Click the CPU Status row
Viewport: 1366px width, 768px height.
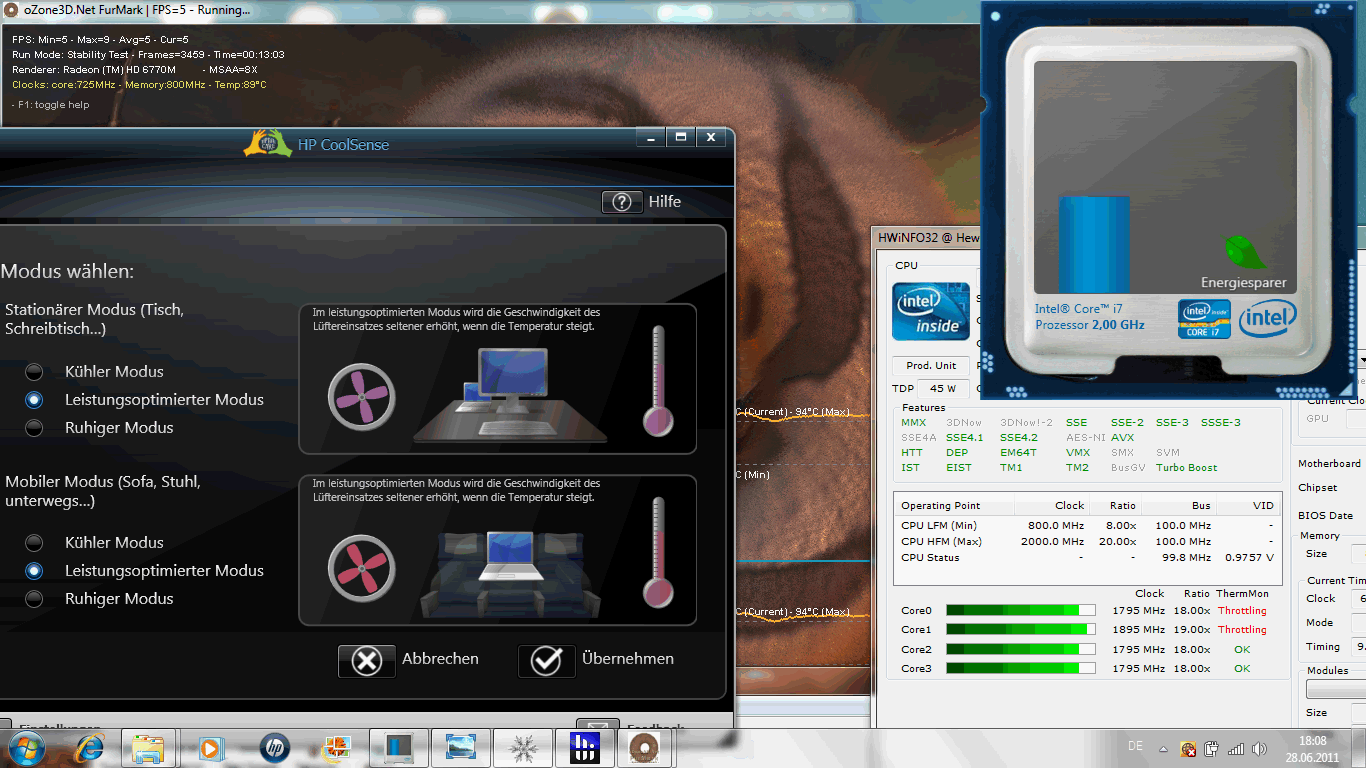click(1087, 557)
